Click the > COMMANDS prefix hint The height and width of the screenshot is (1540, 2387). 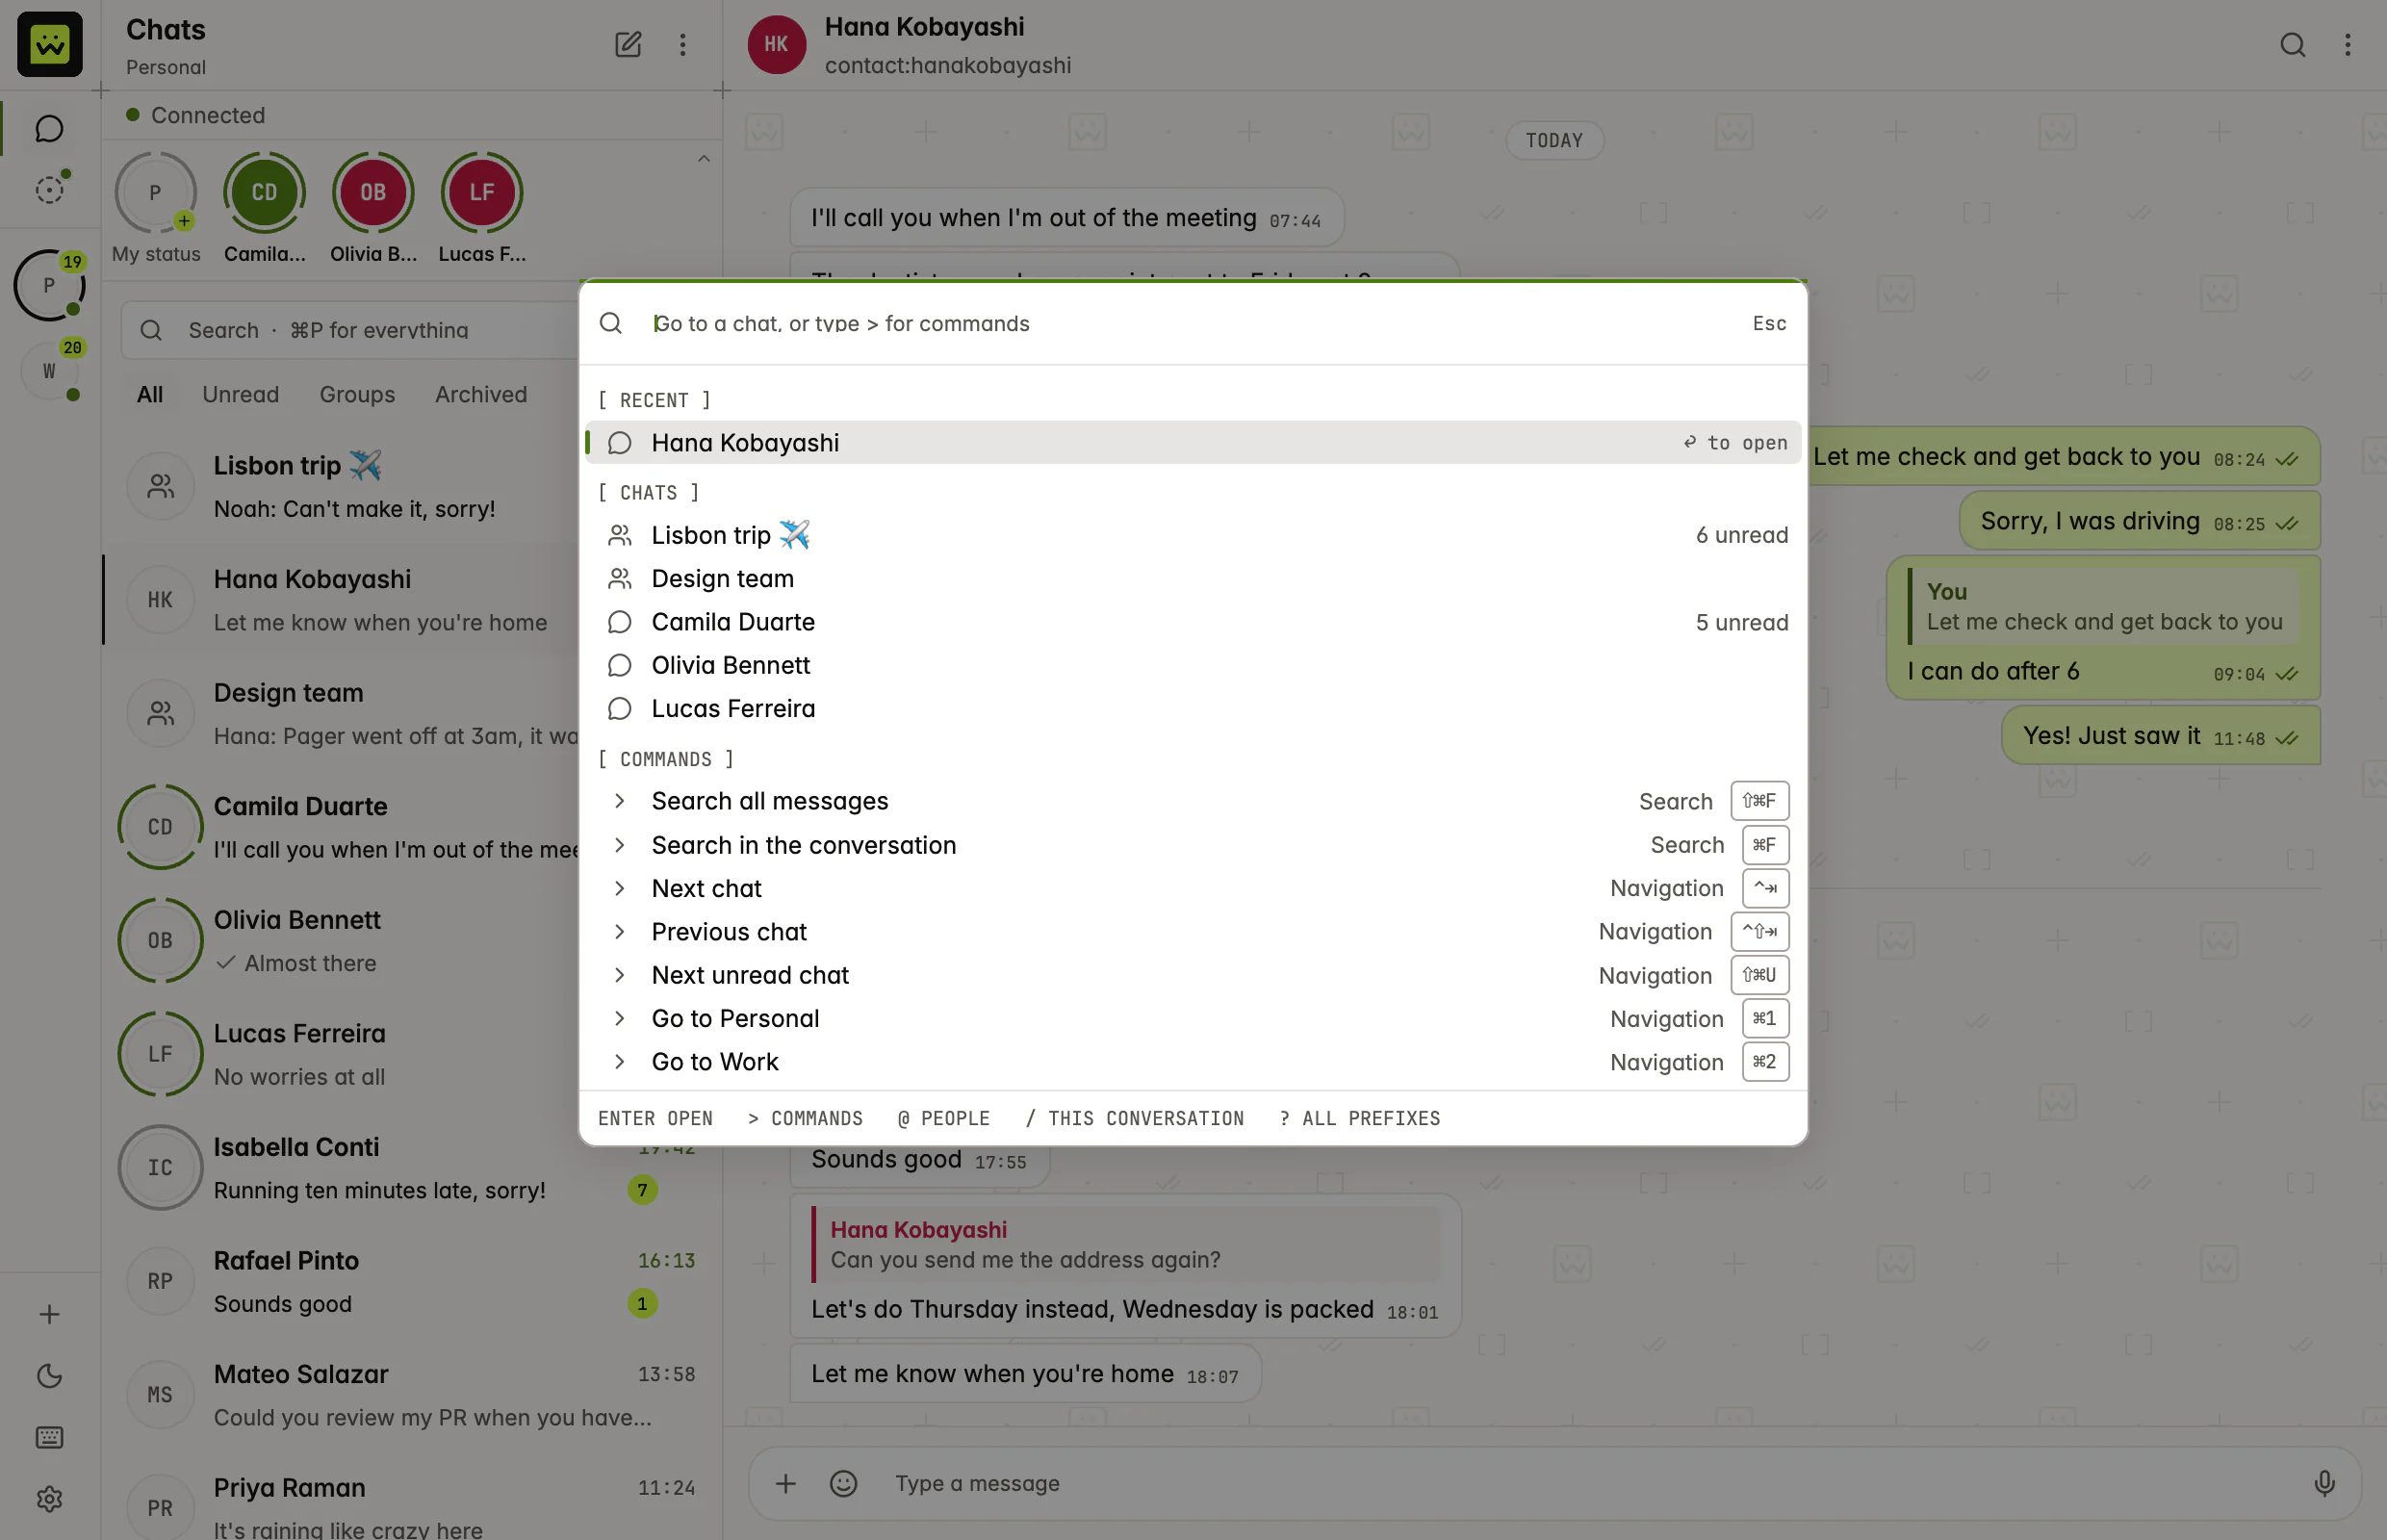[805, 1118]
